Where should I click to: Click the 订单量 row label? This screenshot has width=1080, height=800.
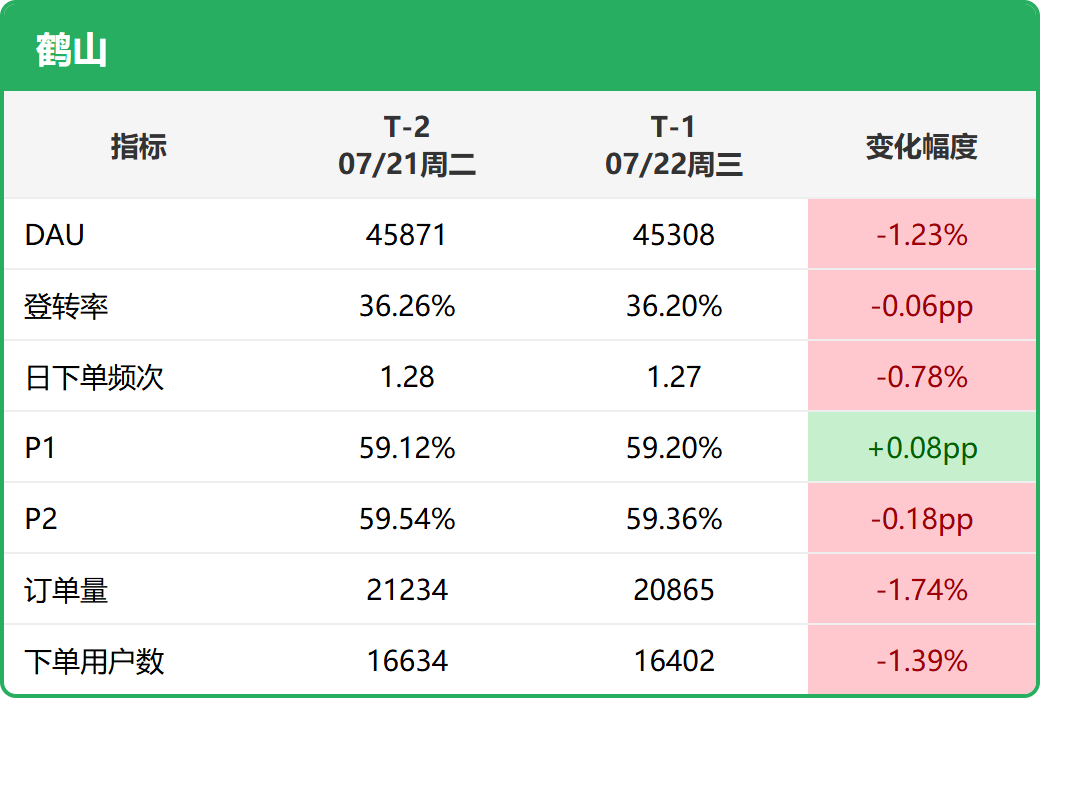tap(66, 590)
